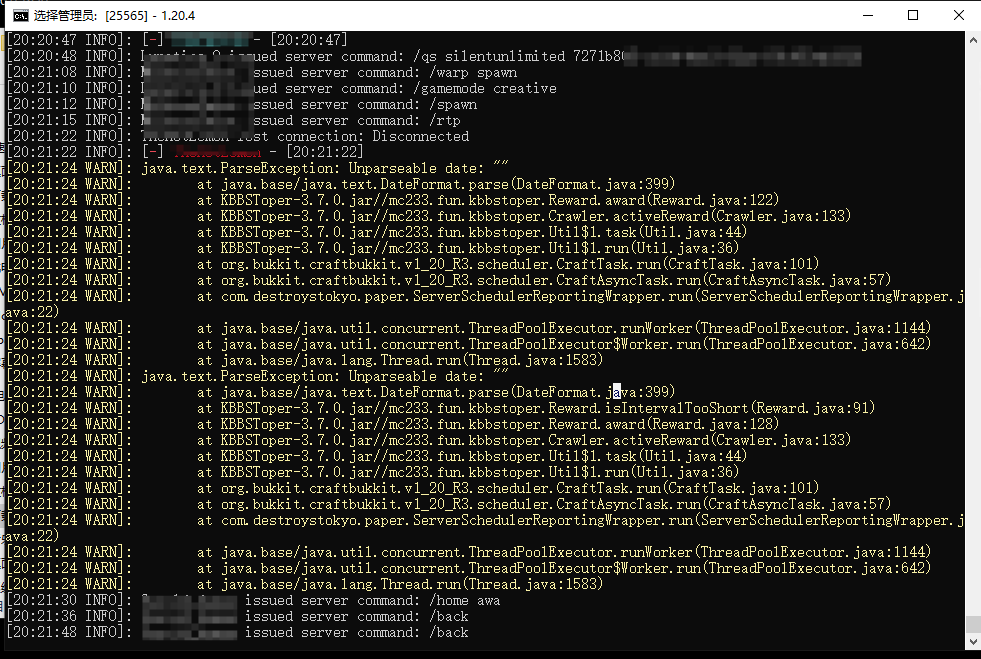Image resolution: width=981 pixels, height=659 pixels.
Task: Click the '[20:21:08 INFO]' timestamp
Action: pos(69,73)
